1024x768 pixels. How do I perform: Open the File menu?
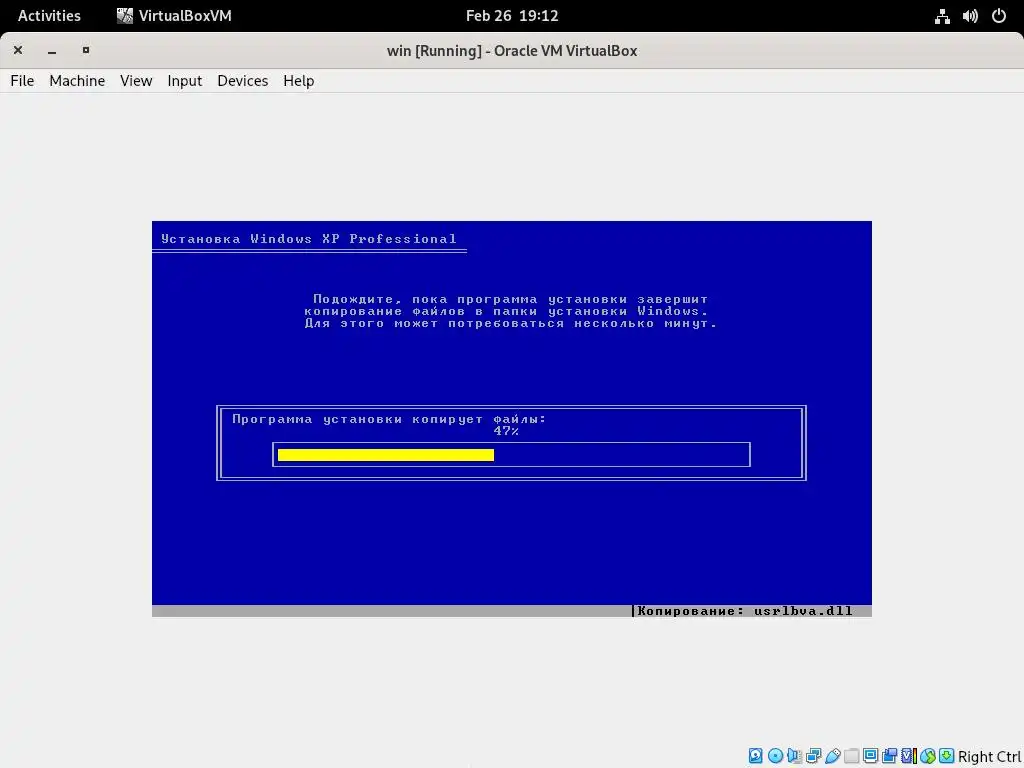tap(22, 80)
